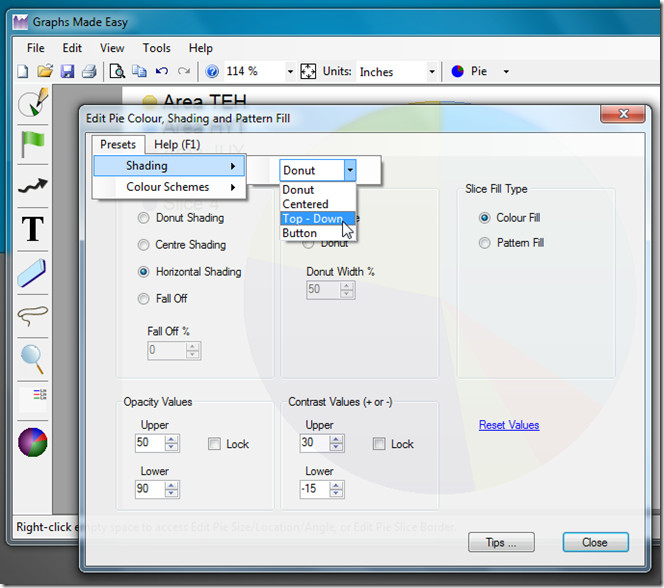
Task: Save with the floppy disk icon
Action: pos(67,72)
